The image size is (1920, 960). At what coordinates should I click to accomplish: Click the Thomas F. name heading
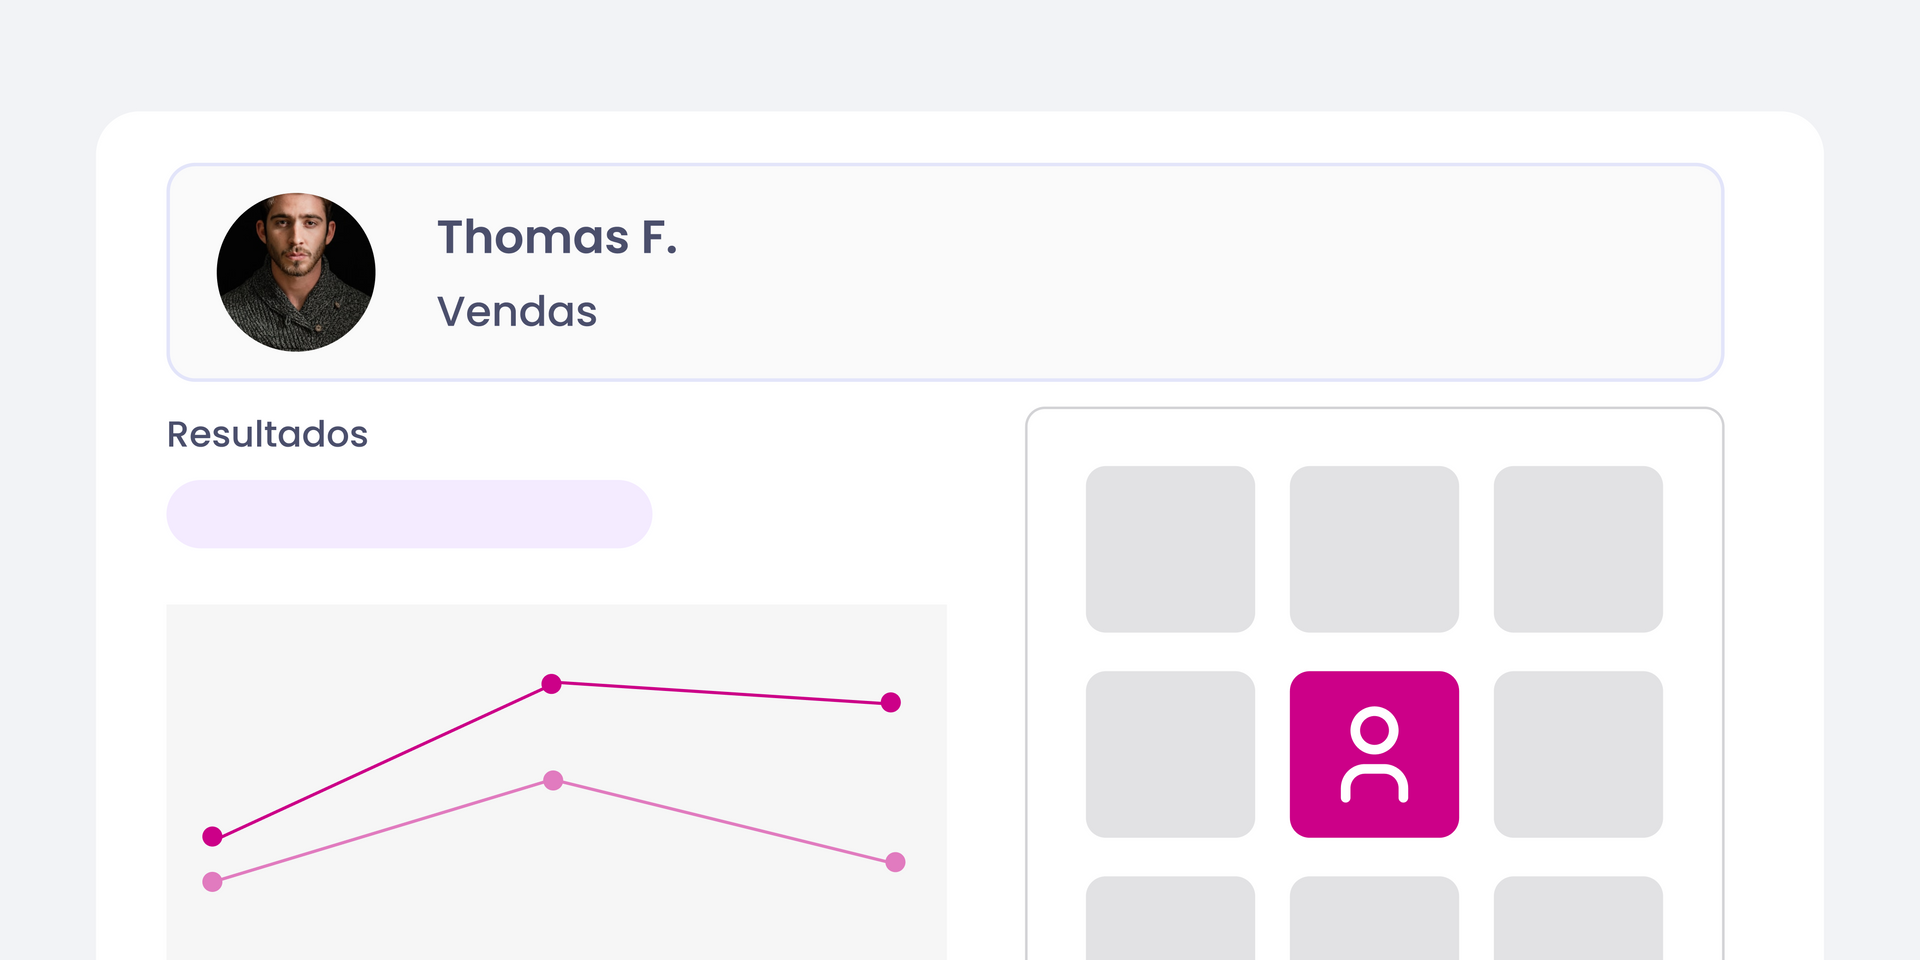(557, 237)
